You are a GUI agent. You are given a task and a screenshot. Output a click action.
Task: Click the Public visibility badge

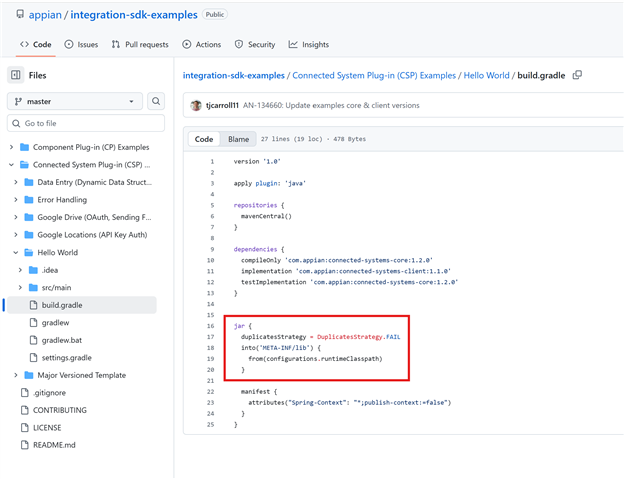point(215,14)
